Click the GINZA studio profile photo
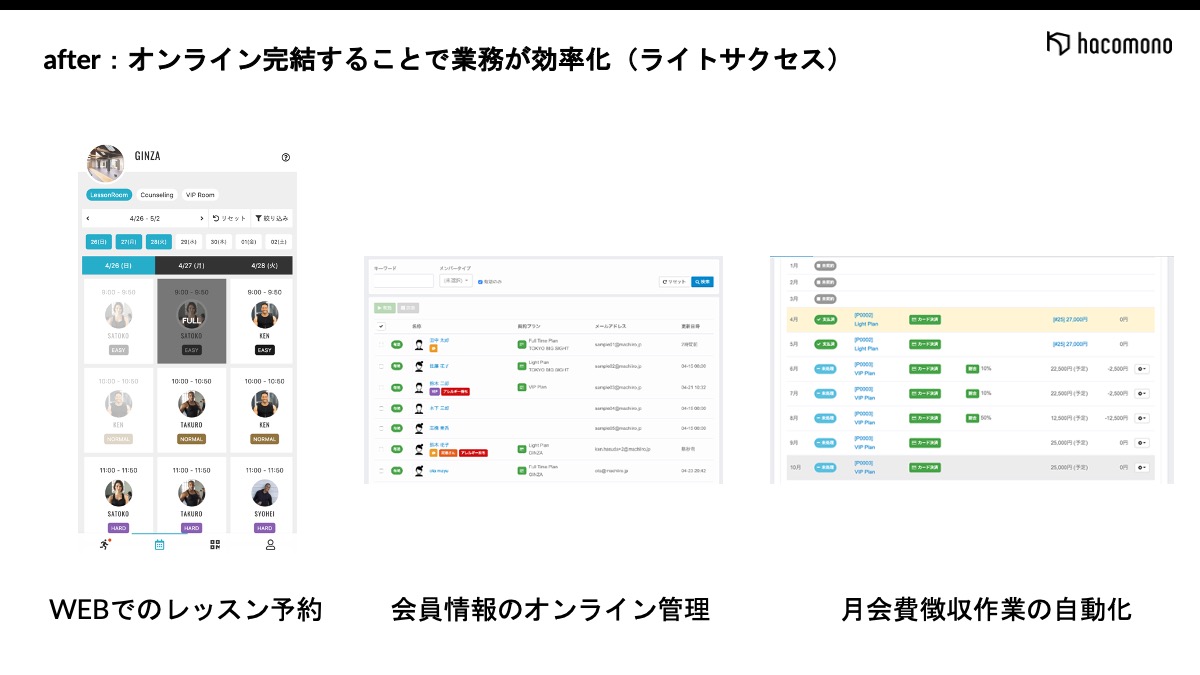1200x675 pixels. (x=106, y=163)
